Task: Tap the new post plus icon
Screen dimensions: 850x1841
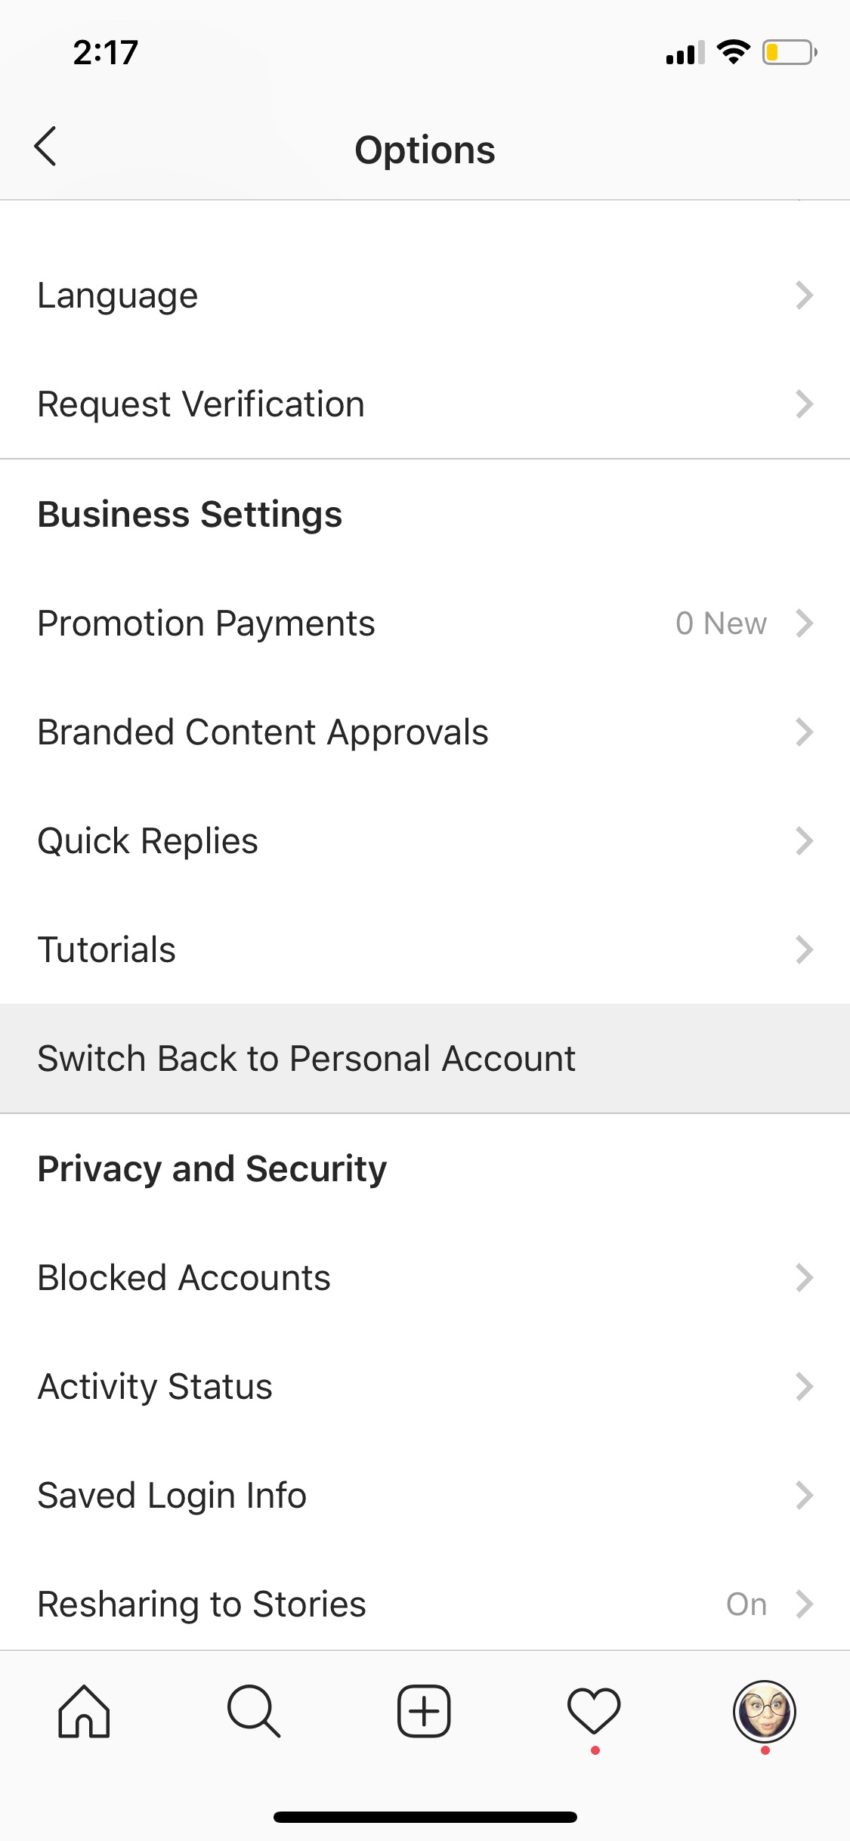Action: 424,1711
